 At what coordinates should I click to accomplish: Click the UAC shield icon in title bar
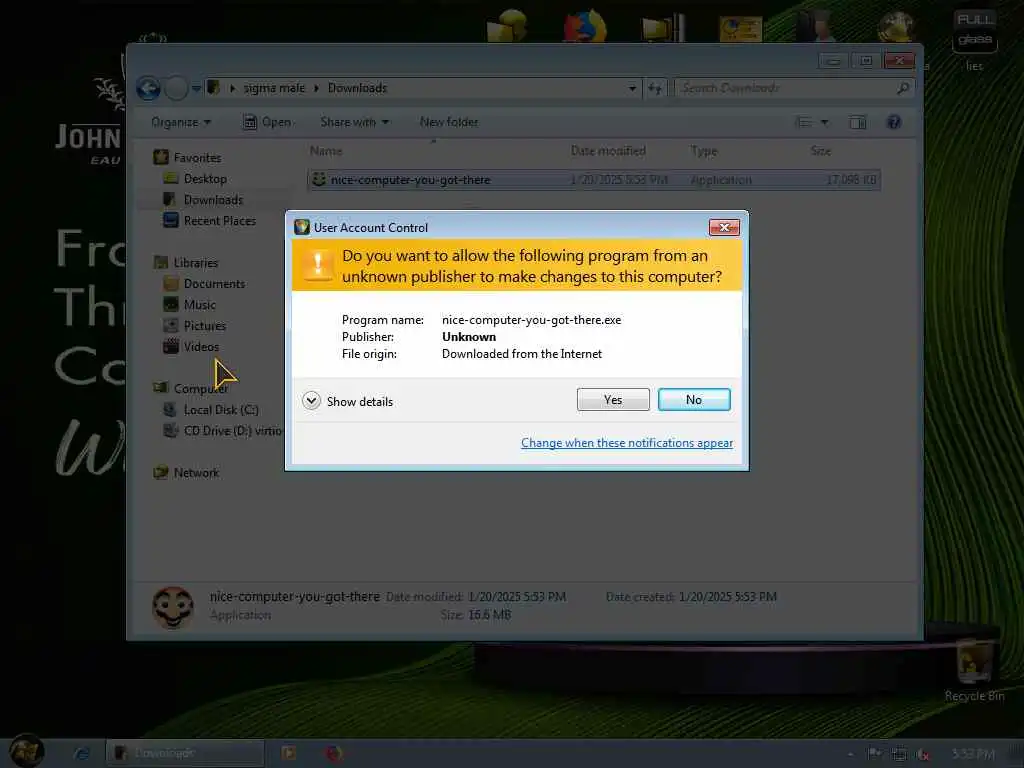302,227
